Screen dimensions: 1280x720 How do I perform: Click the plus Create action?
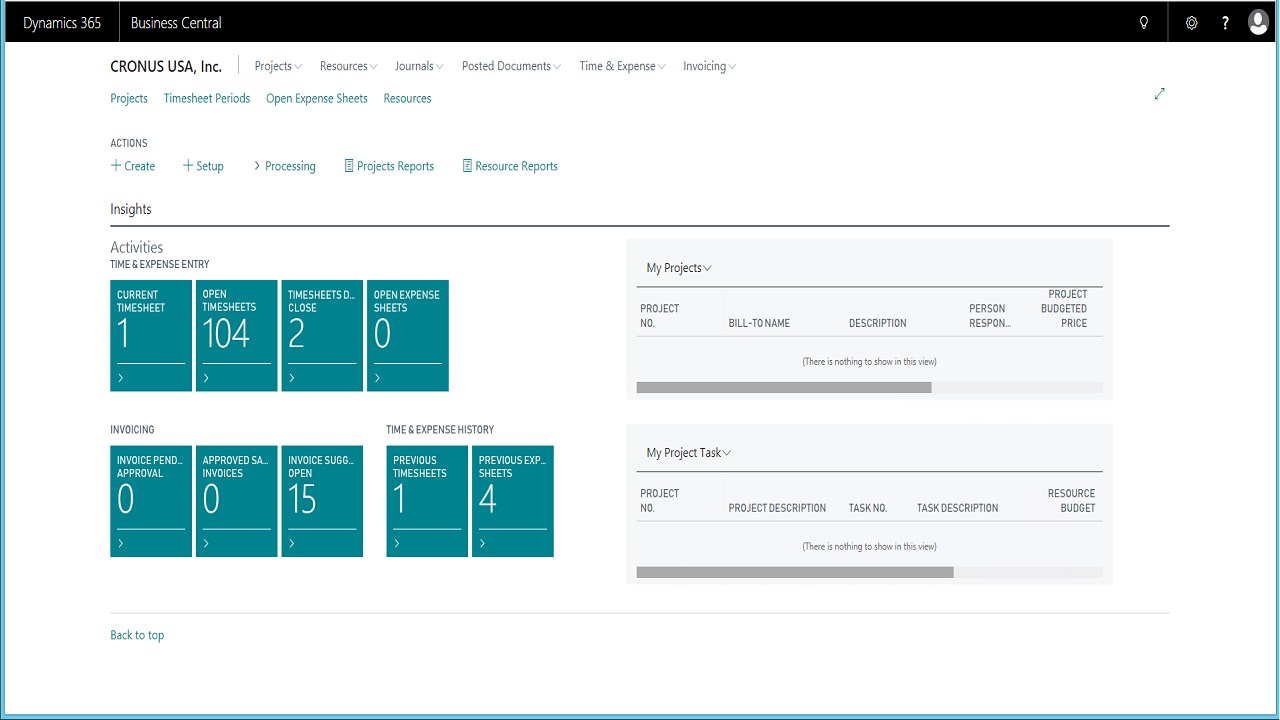pos(133,166)
